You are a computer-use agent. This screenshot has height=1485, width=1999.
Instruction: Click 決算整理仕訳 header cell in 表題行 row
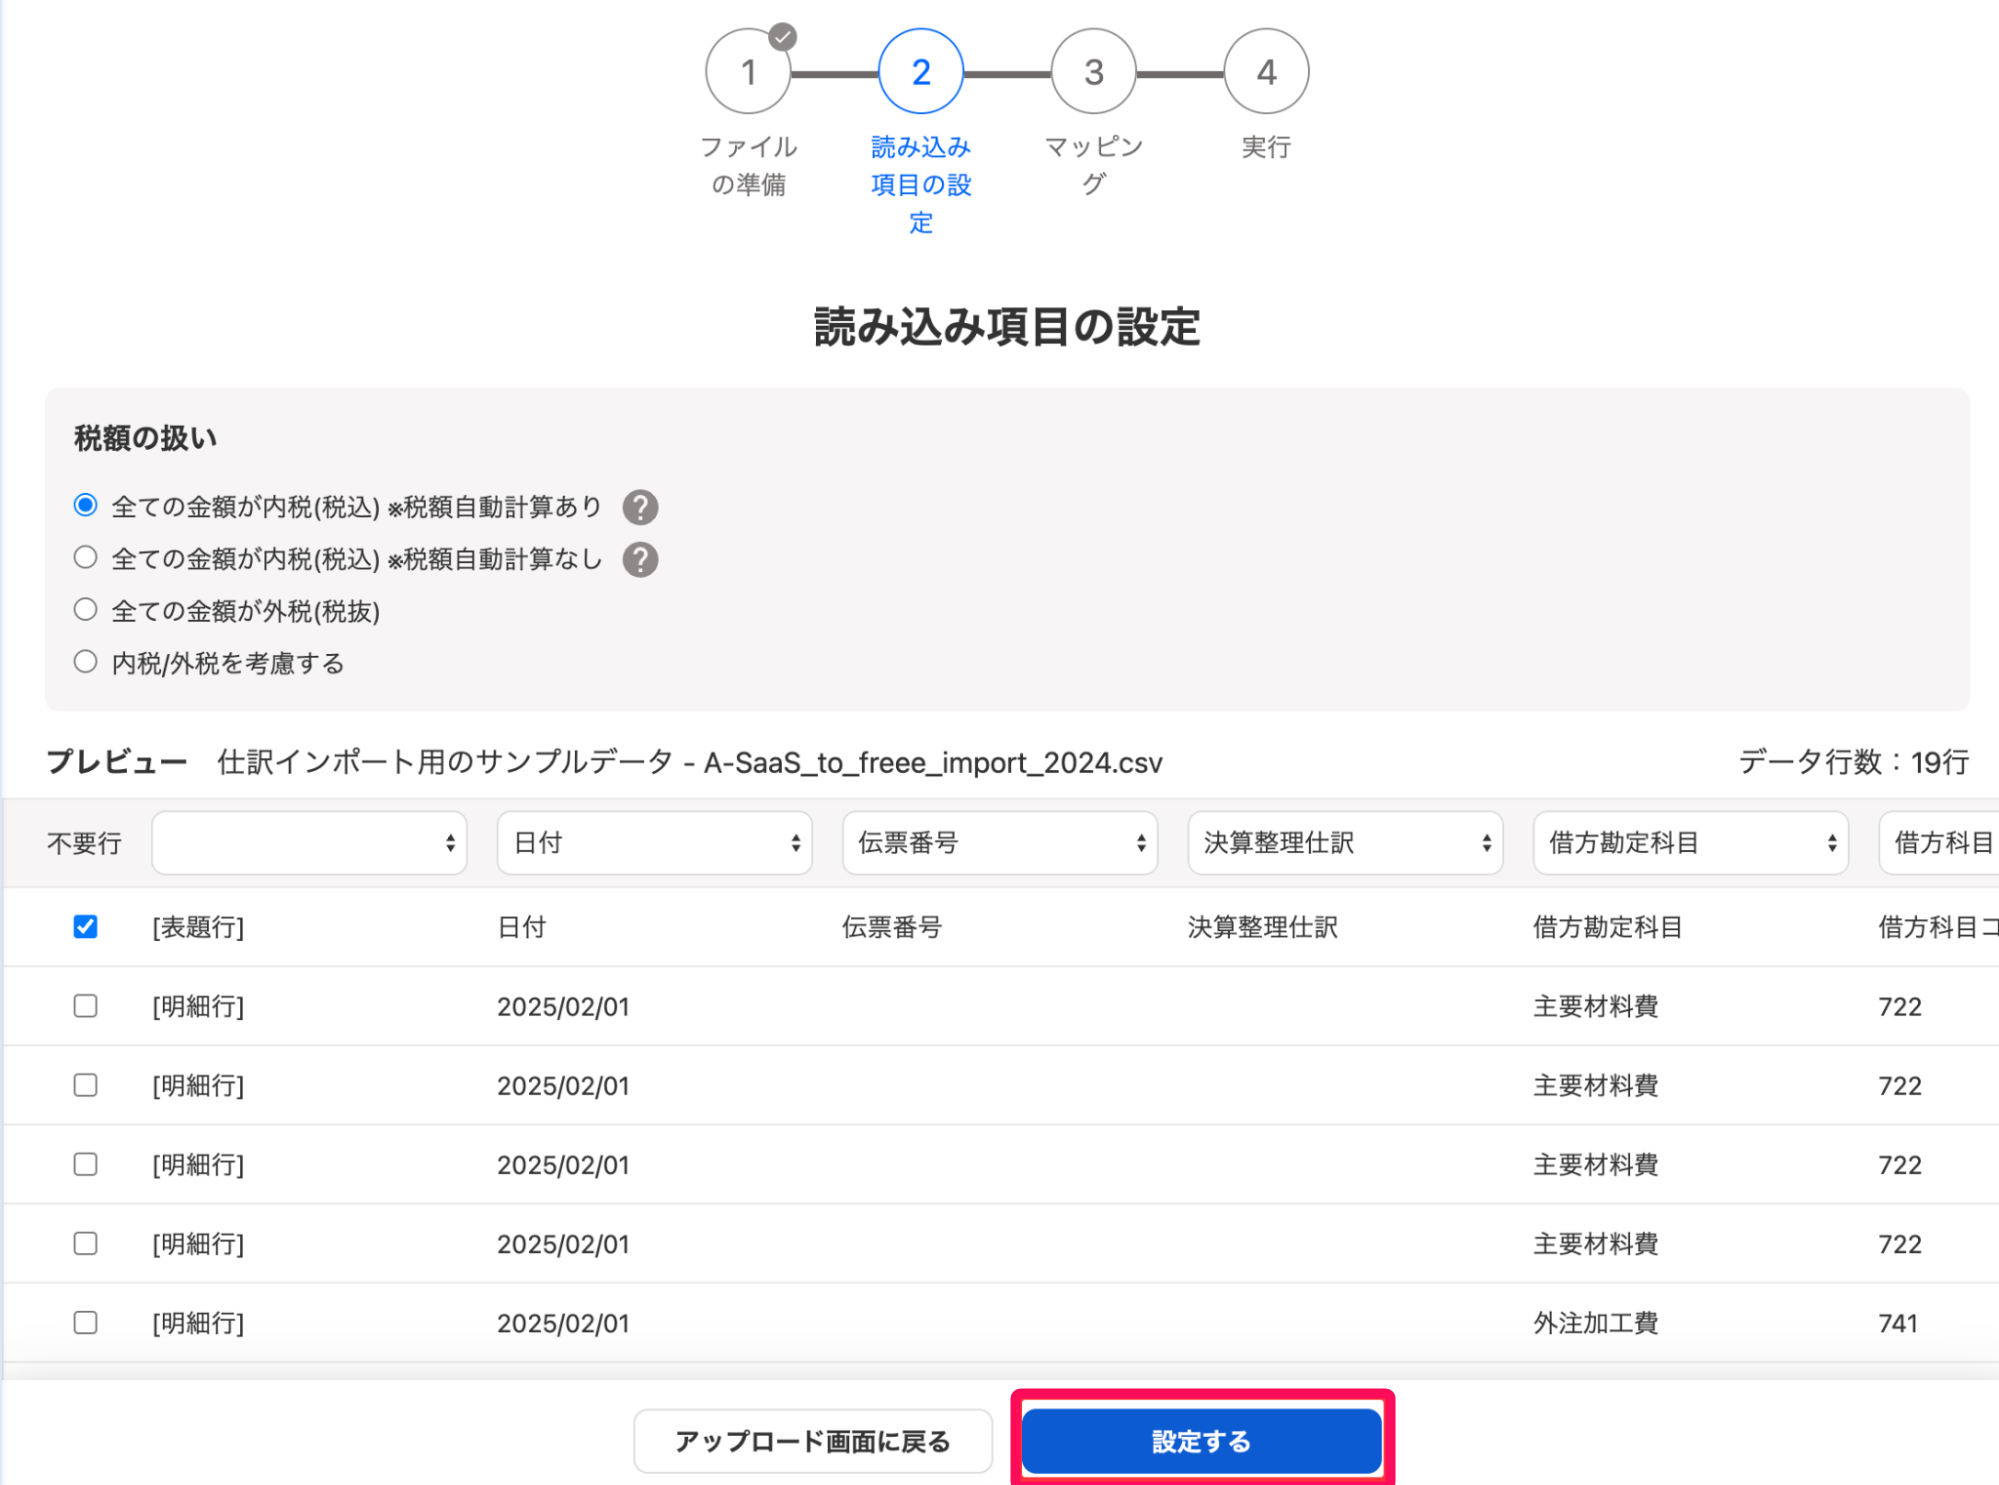[1263, 927]
